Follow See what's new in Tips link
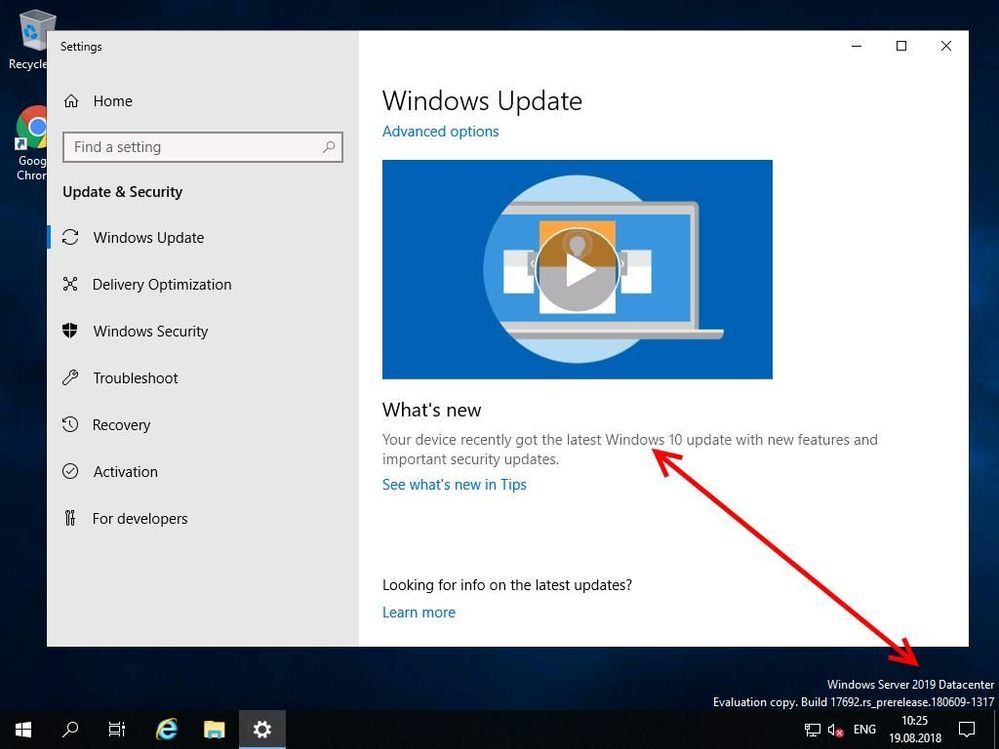 click(454, 485)
